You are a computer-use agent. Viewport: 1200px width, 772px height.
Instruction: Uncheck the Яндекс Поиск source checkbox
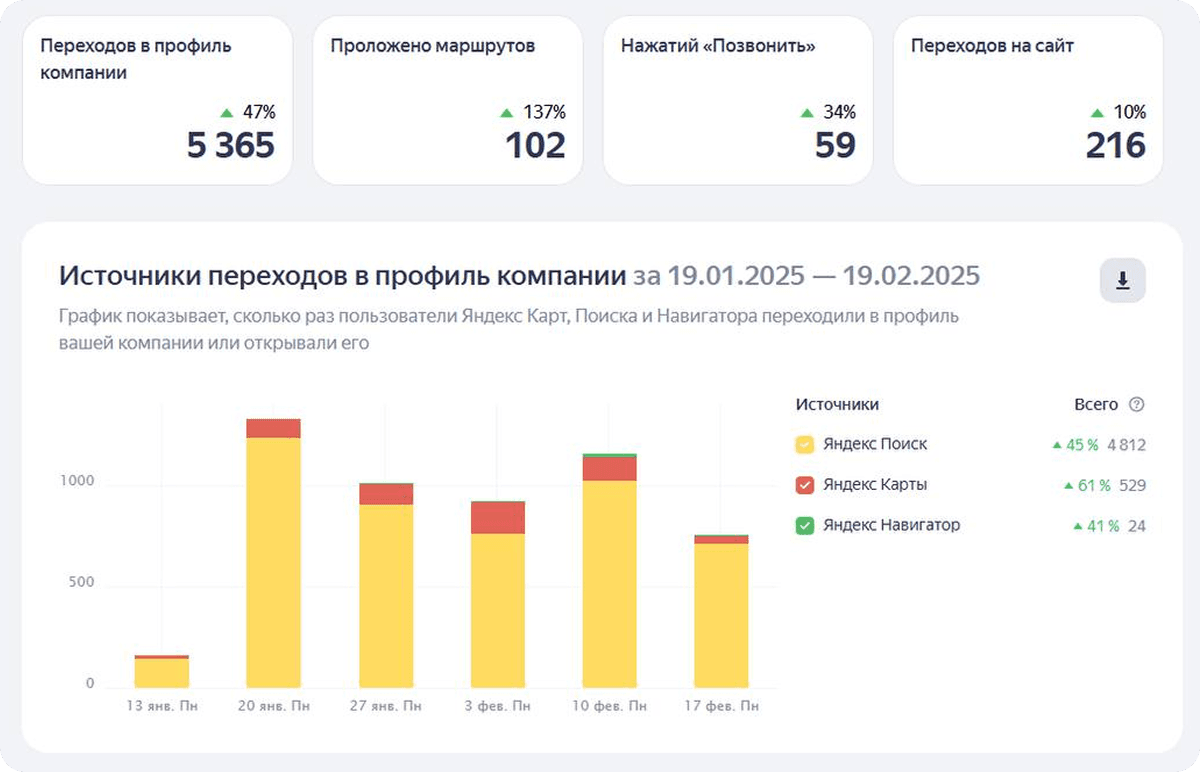coord(805,444)
